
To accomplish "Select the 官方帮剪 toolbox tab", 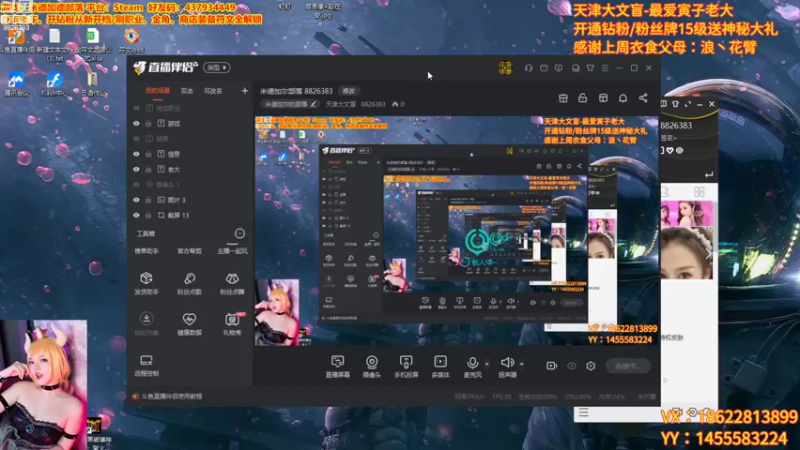I will pyautogui.click(x=189, y=251).
